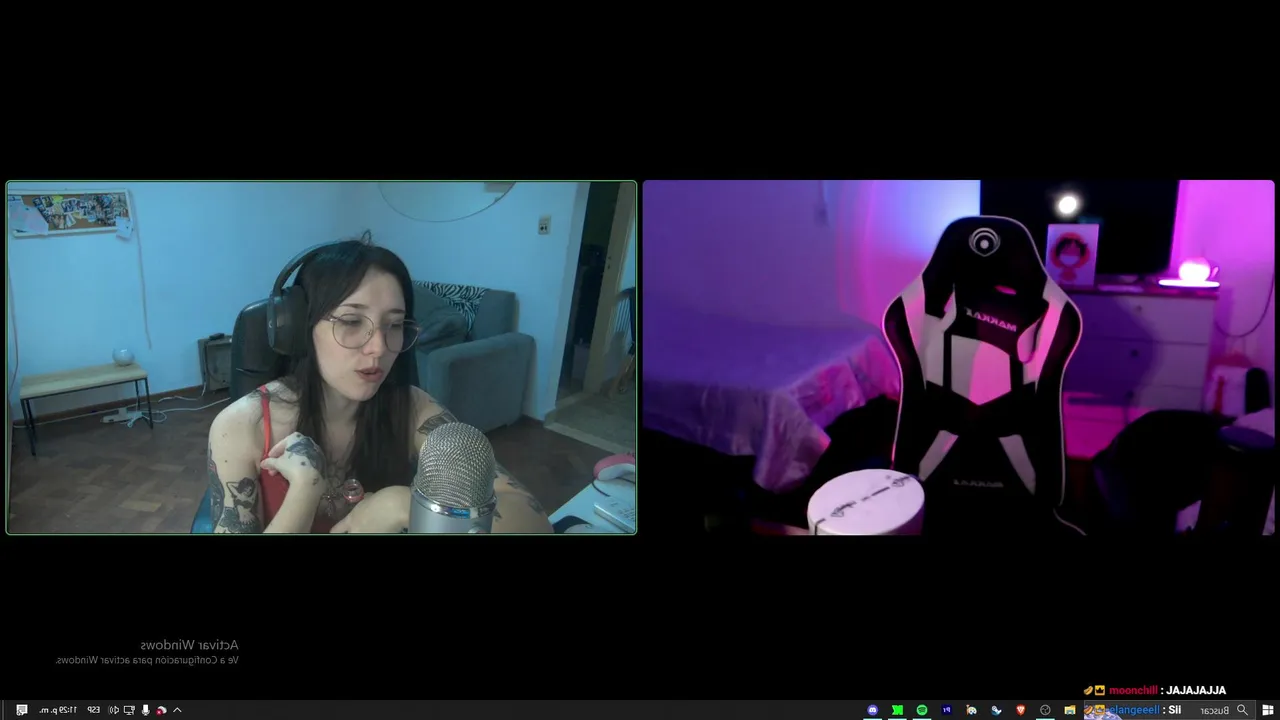Click the moonchill chat message
This screenshot has width=1280, height=720.
click(x=1156, y=690)
